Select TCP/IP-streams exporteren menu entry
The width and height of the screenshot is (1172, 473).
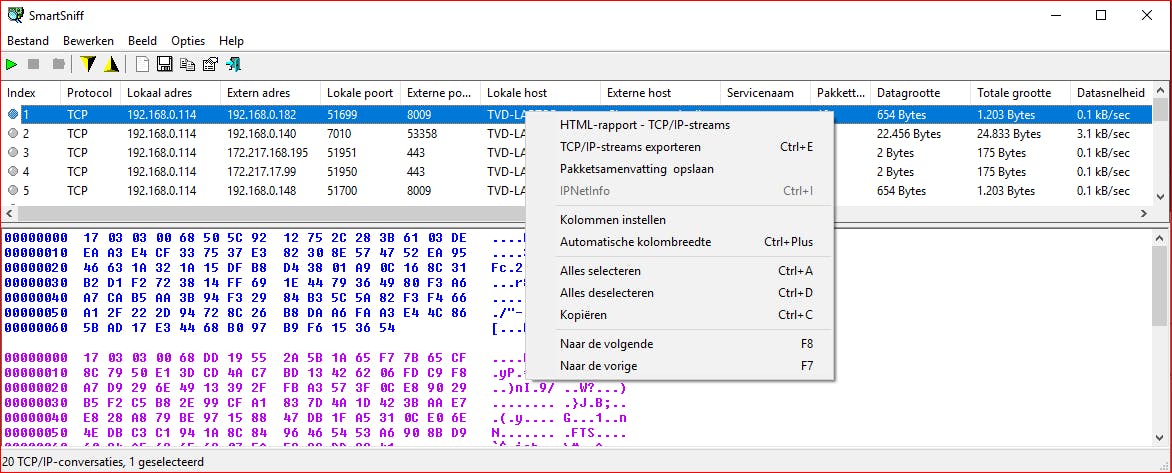(x=630, y=147)
